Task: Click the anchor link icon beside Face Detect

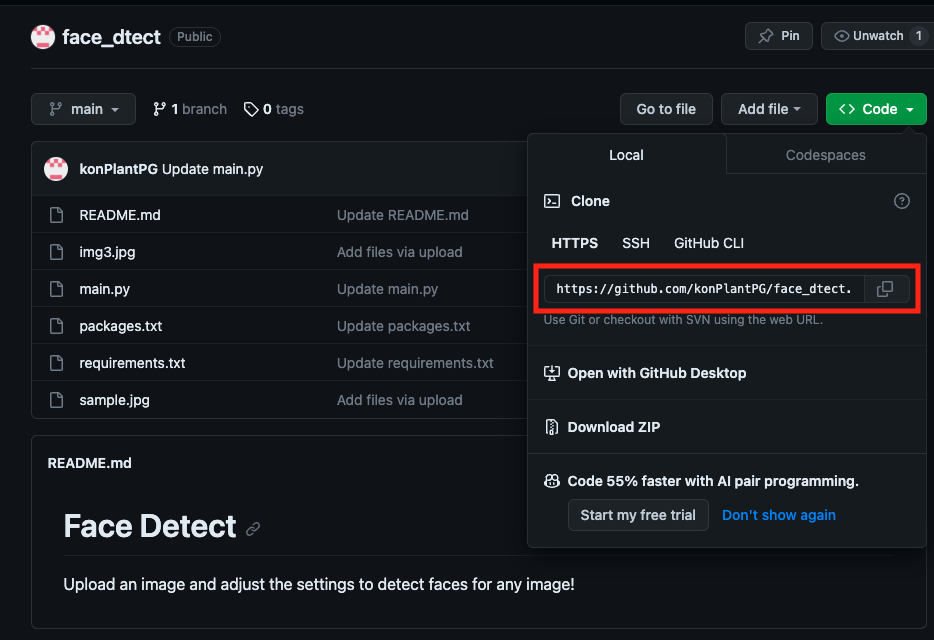Action: coord(253,529)
